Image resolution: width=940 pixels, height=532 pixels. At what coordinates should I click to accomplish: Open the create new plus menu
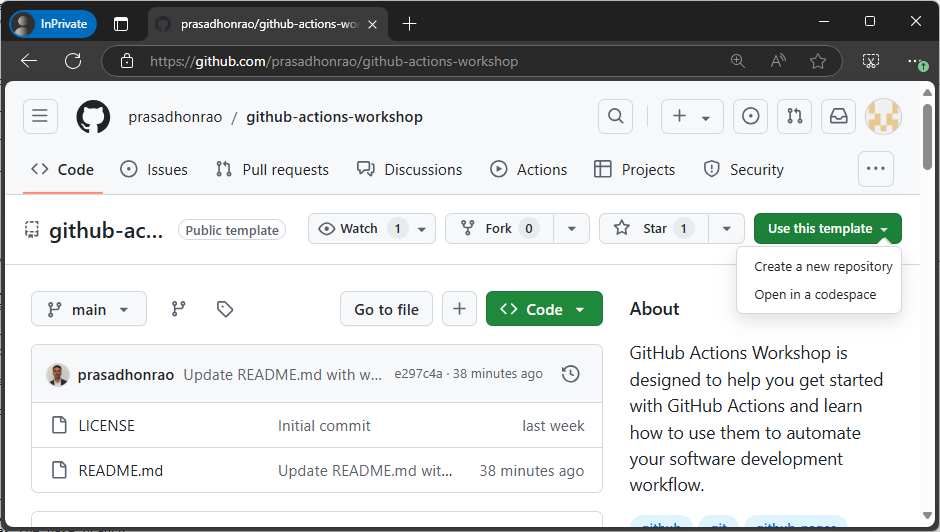(x=692, y=116)
